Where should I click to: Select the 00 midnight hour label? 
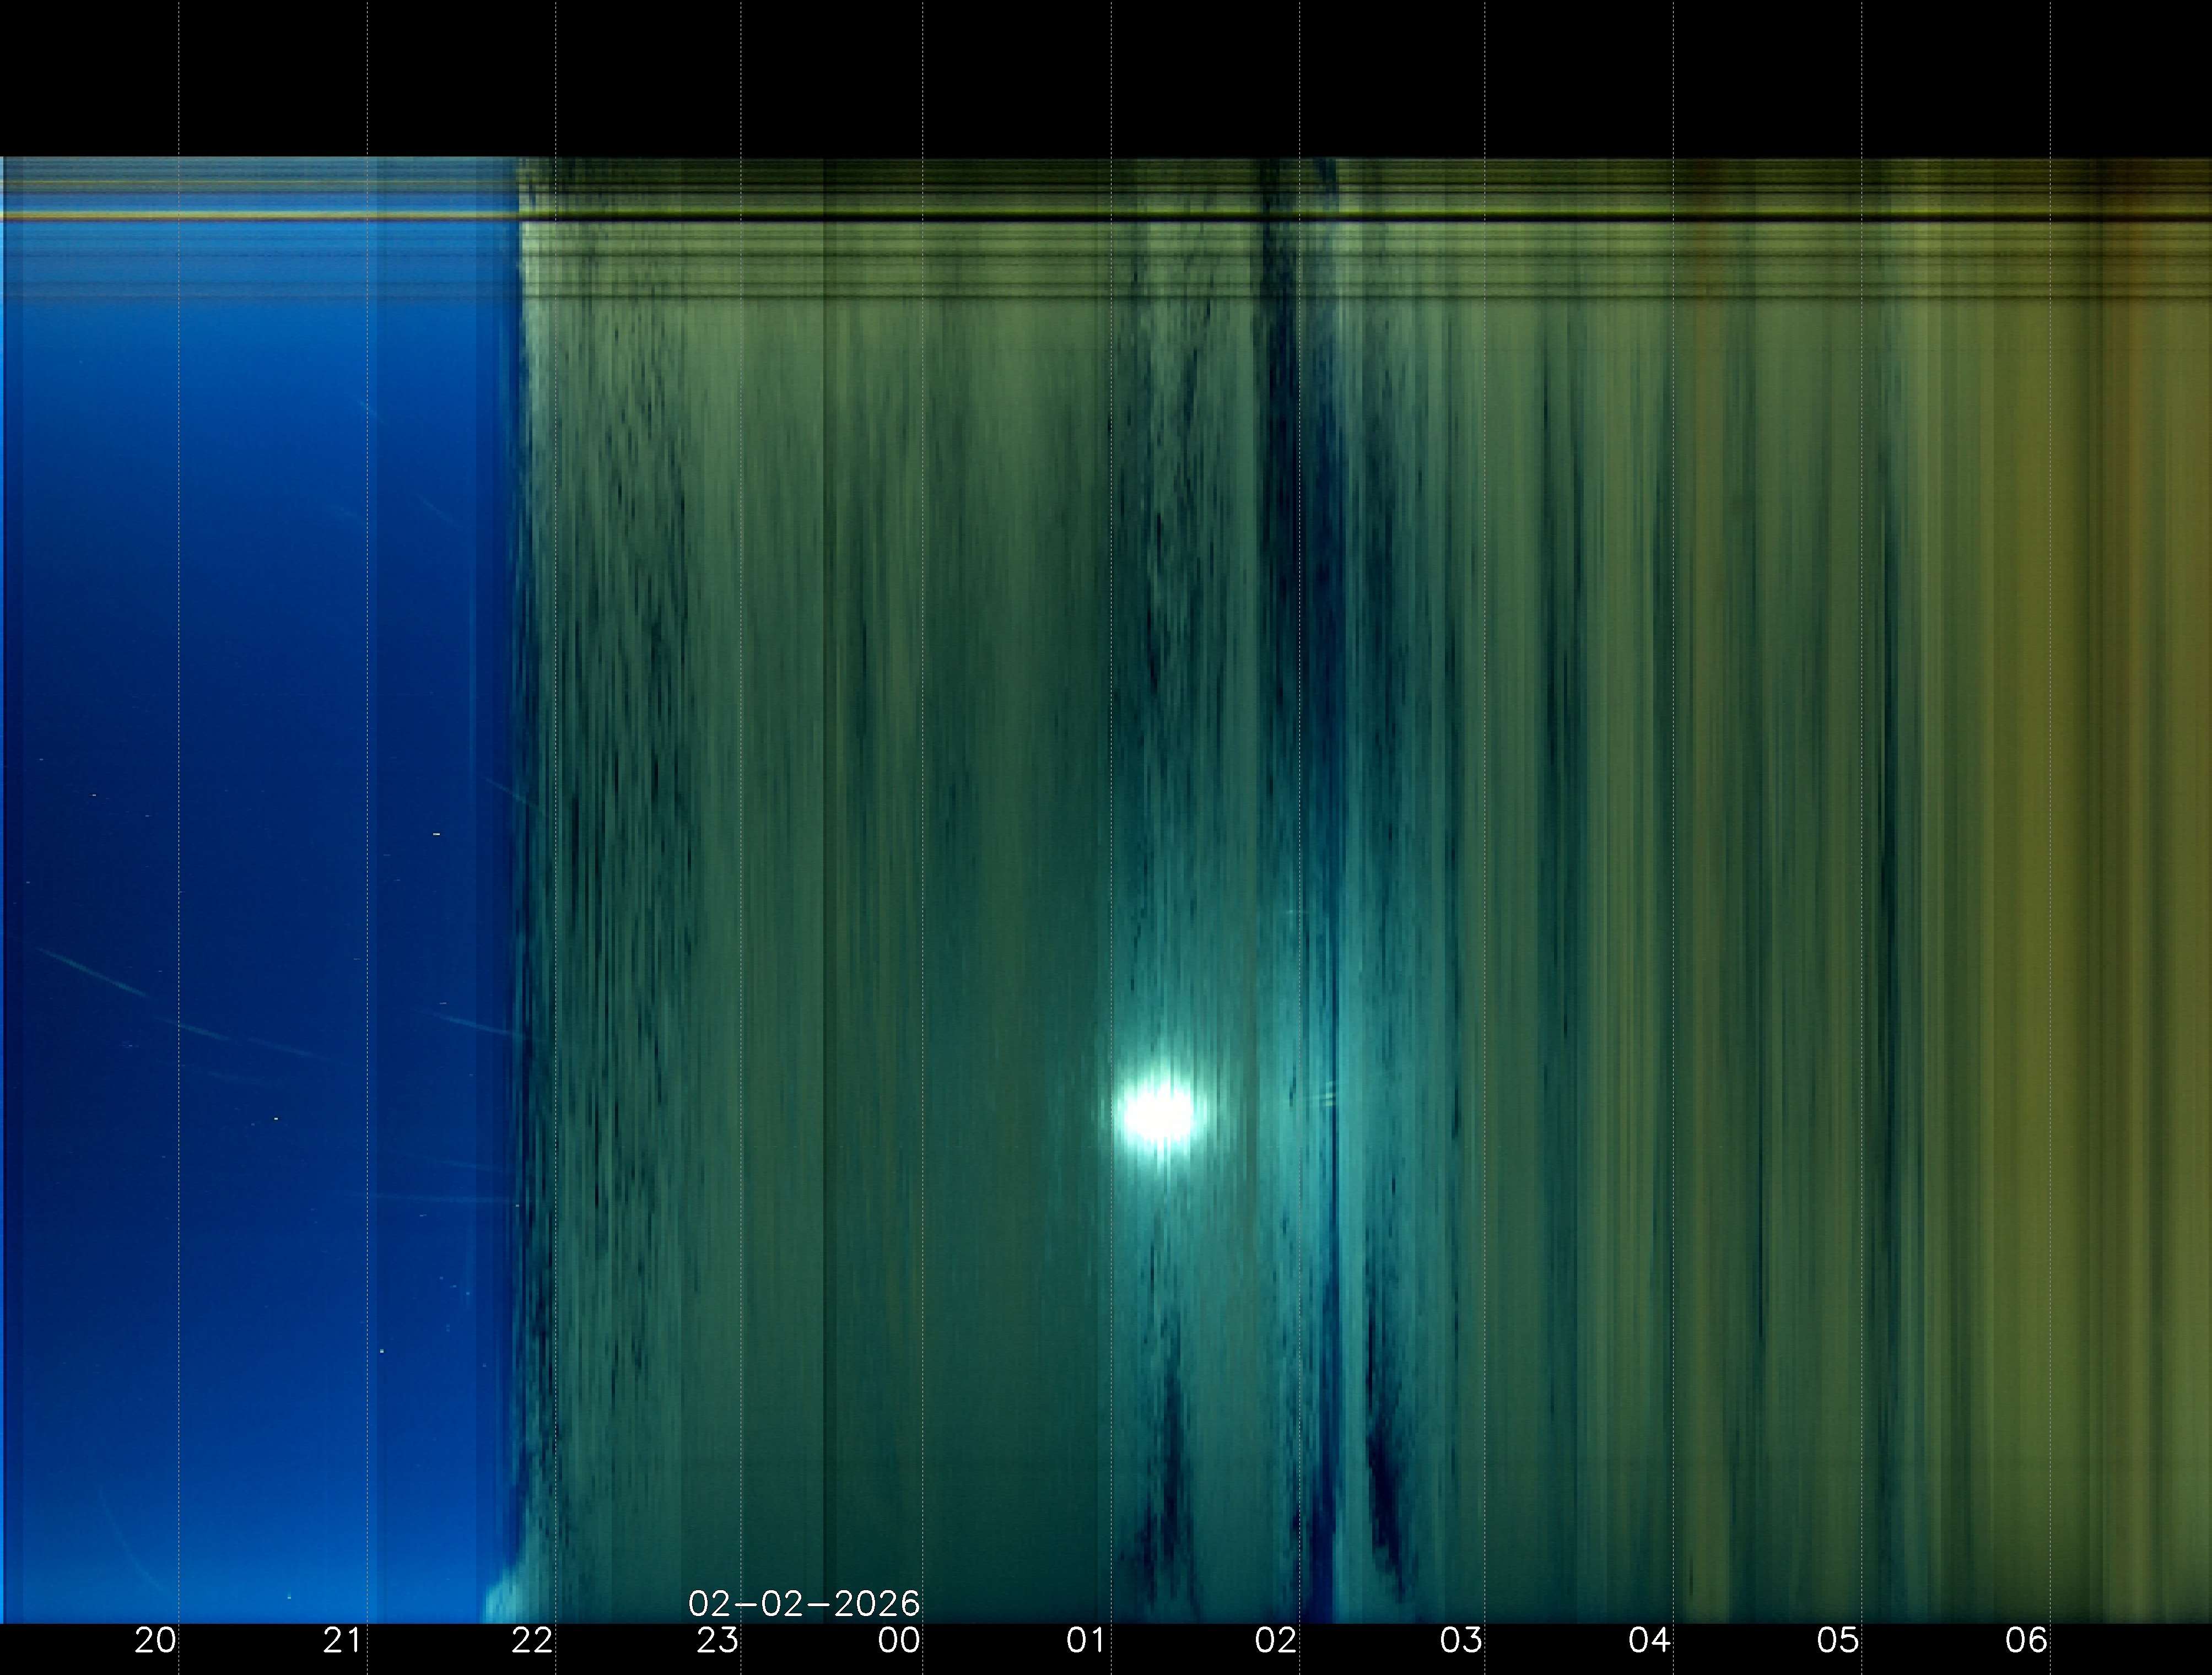tap(899, 1641)
